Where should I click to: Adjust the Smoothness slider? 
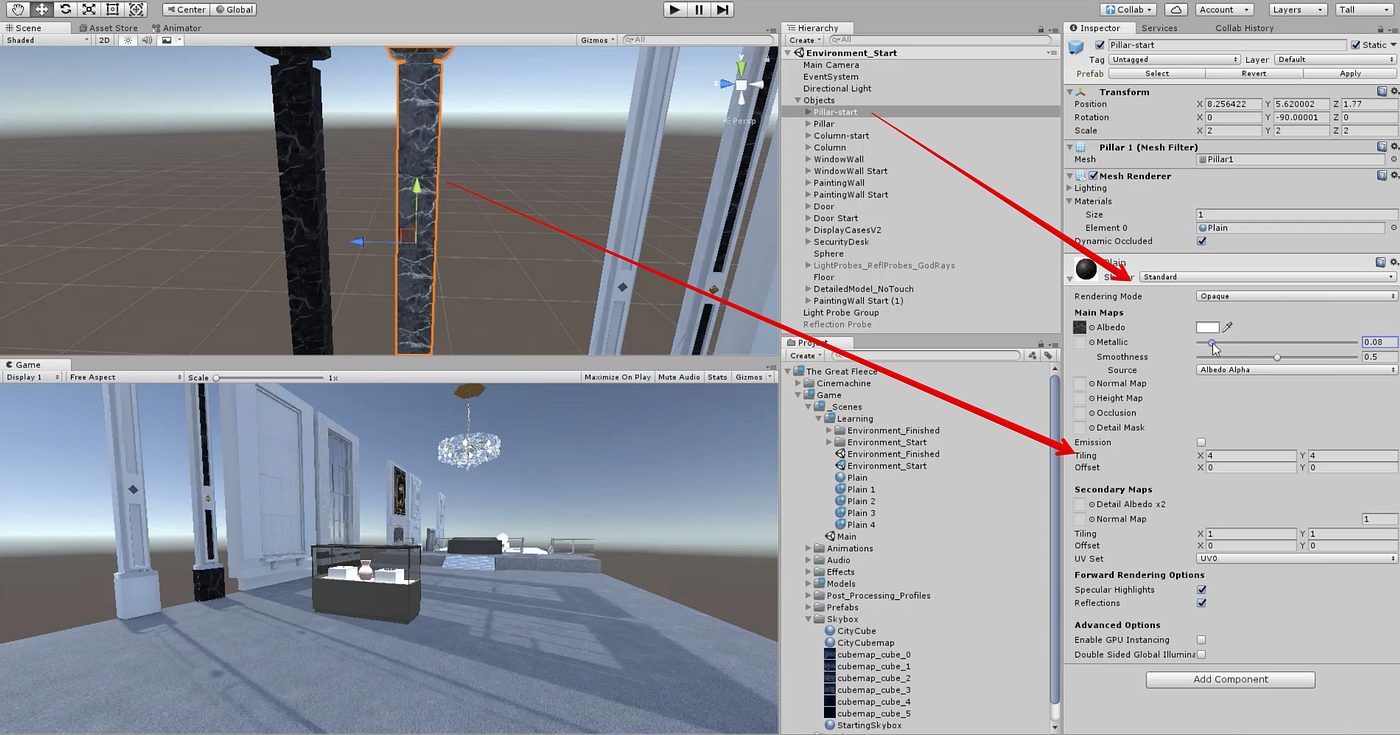[x=1276, y=357]
